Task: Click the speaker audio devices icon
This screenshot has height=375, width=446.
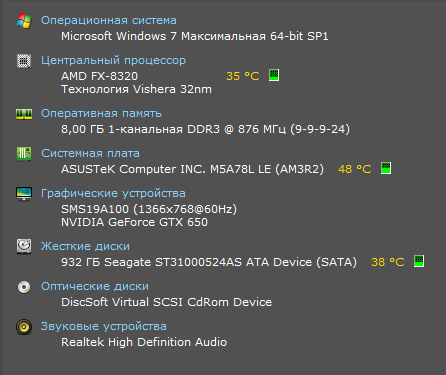Action: [x=24, y=327]
